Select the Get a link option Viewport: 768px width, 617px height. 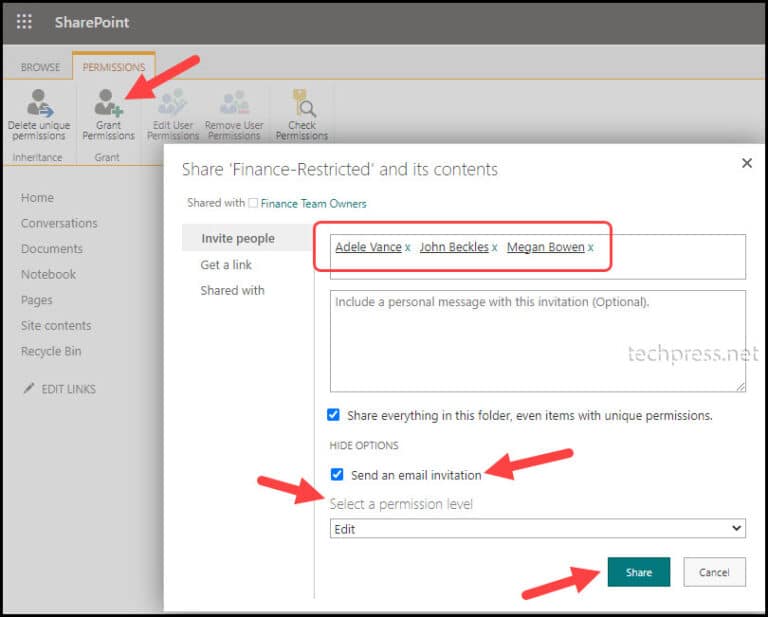click(x=226, y=265)
